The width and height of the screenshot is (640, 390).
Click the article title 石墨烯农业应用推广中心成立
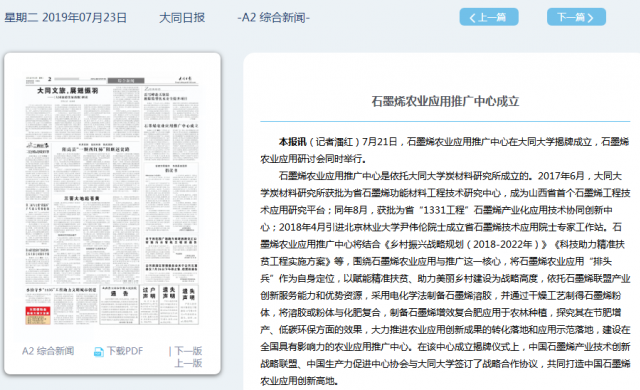tap(445, 101)
